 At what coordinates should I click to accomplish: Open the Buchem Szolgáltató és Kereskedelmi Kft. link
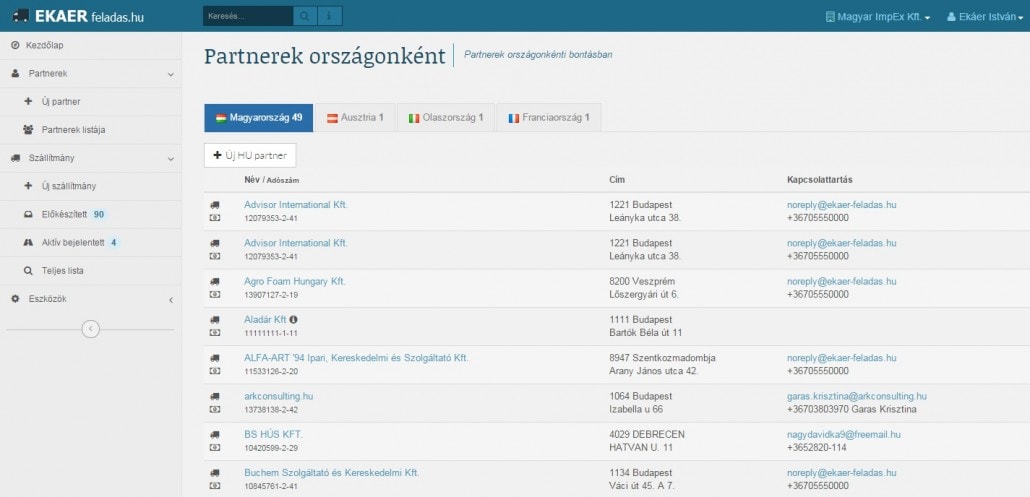(331, 472)
